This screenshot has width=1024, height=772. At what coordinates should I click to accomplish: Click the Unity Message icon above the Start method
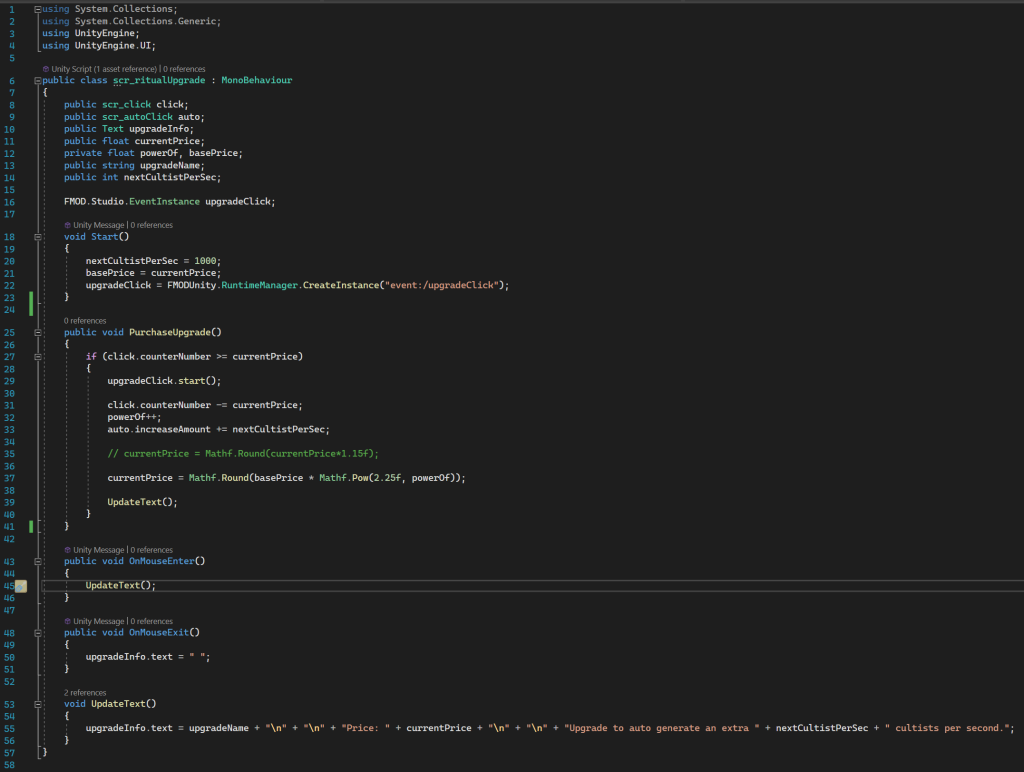coord(67,225)
